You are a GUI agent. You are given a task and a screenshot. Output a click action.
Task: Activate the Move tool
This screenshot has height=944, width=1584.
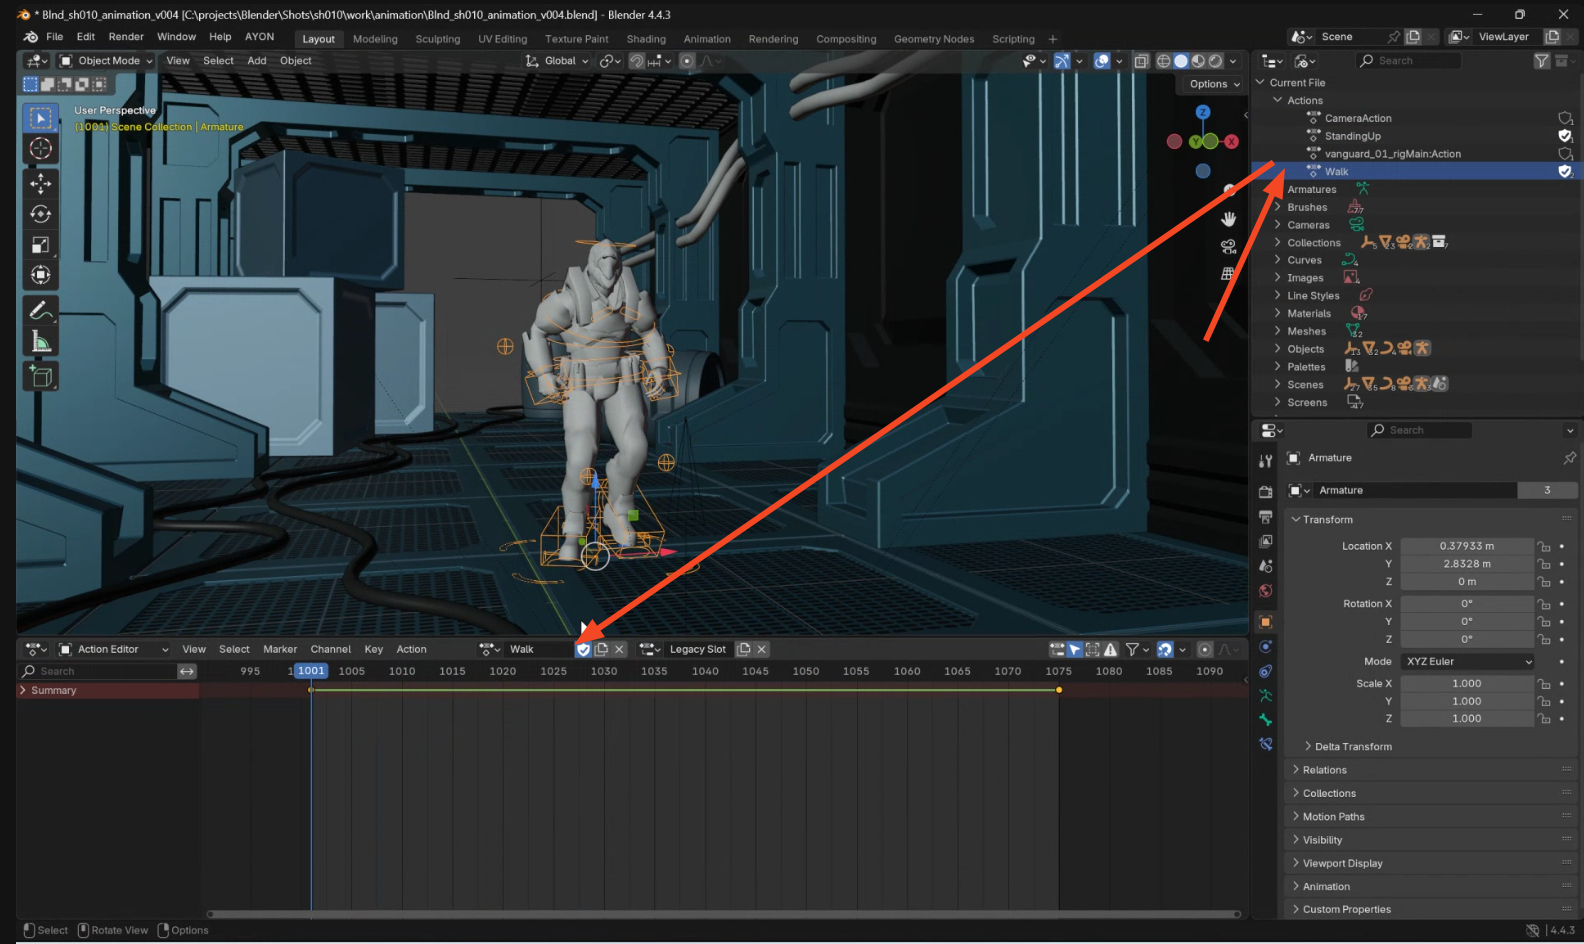[41, 183]
